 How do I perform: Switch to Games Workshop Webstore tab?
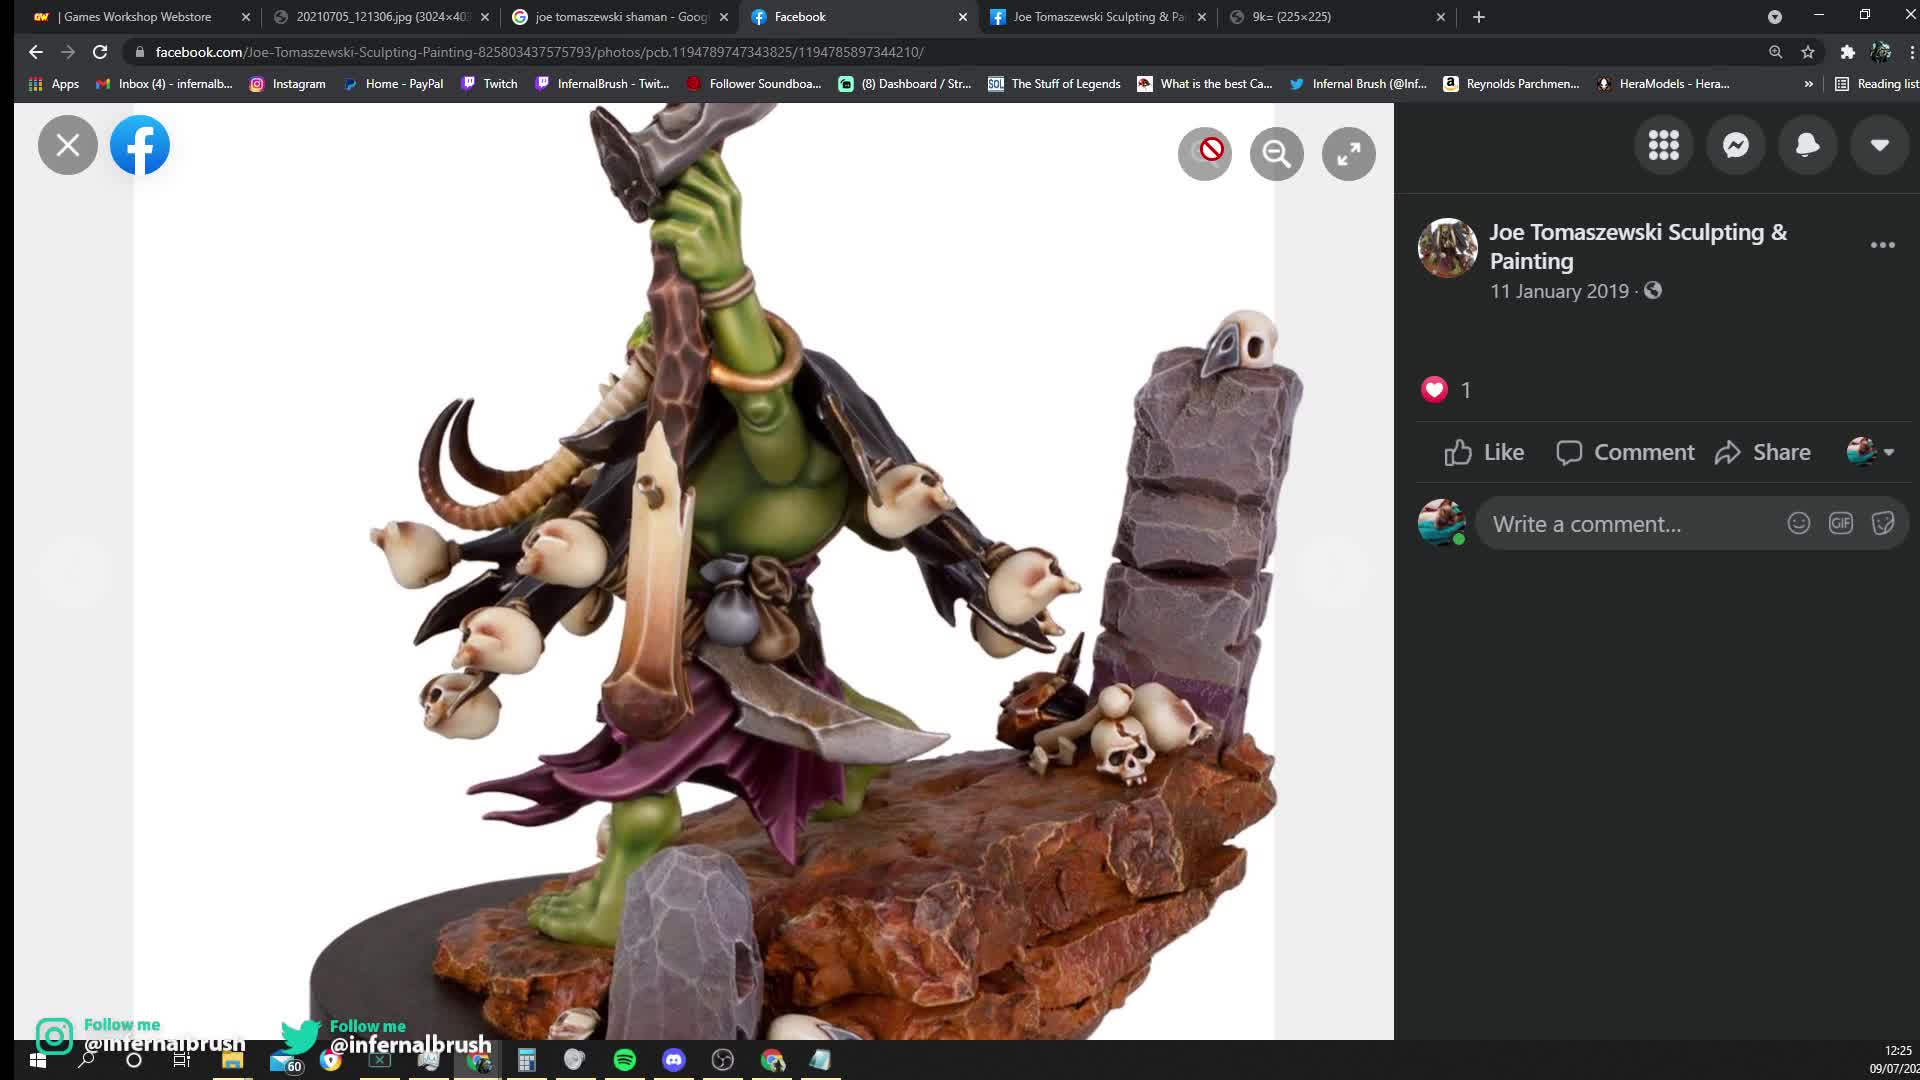coord(137,17)
